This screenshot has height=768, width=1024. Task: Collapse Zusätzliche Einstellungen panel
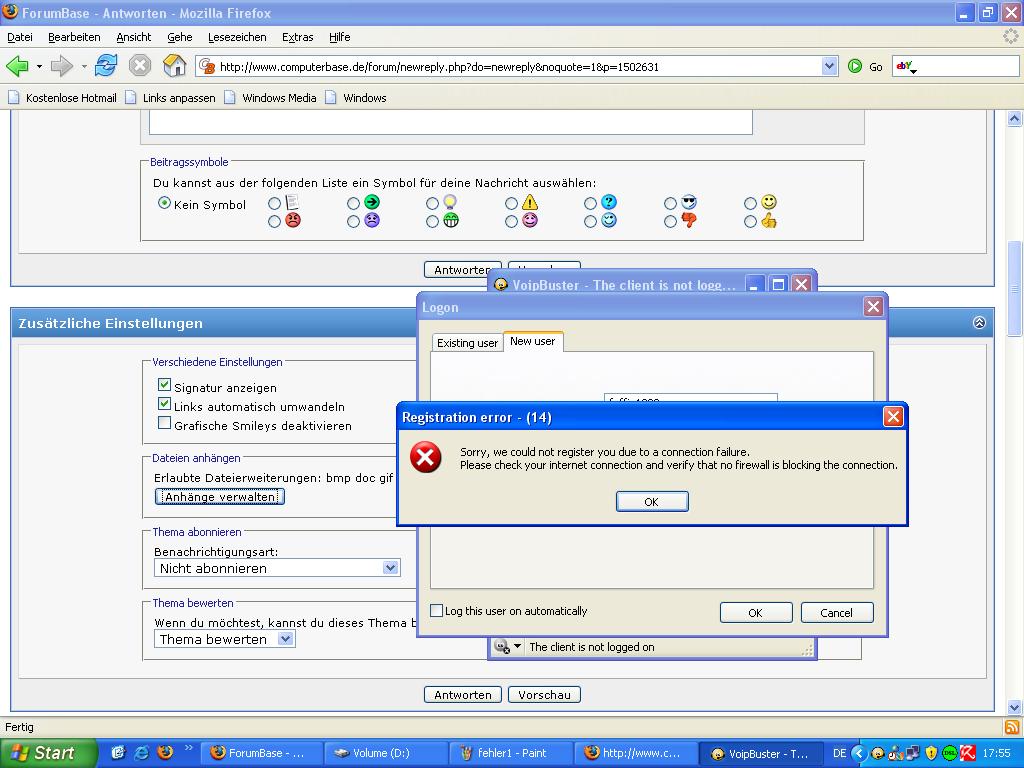(x=979, y=323)
